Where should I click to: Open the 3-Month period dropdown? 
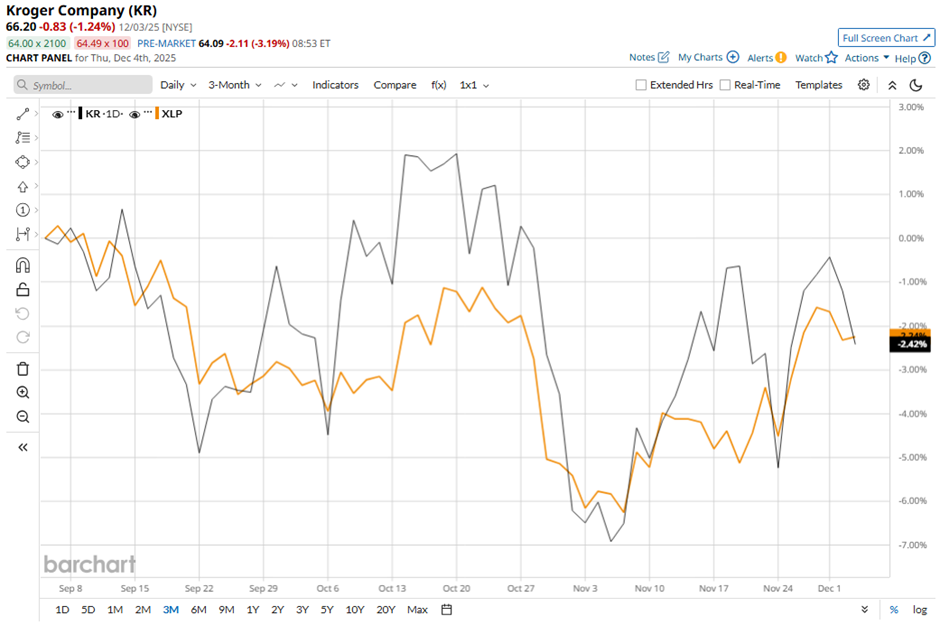click(x=234, y=85)
